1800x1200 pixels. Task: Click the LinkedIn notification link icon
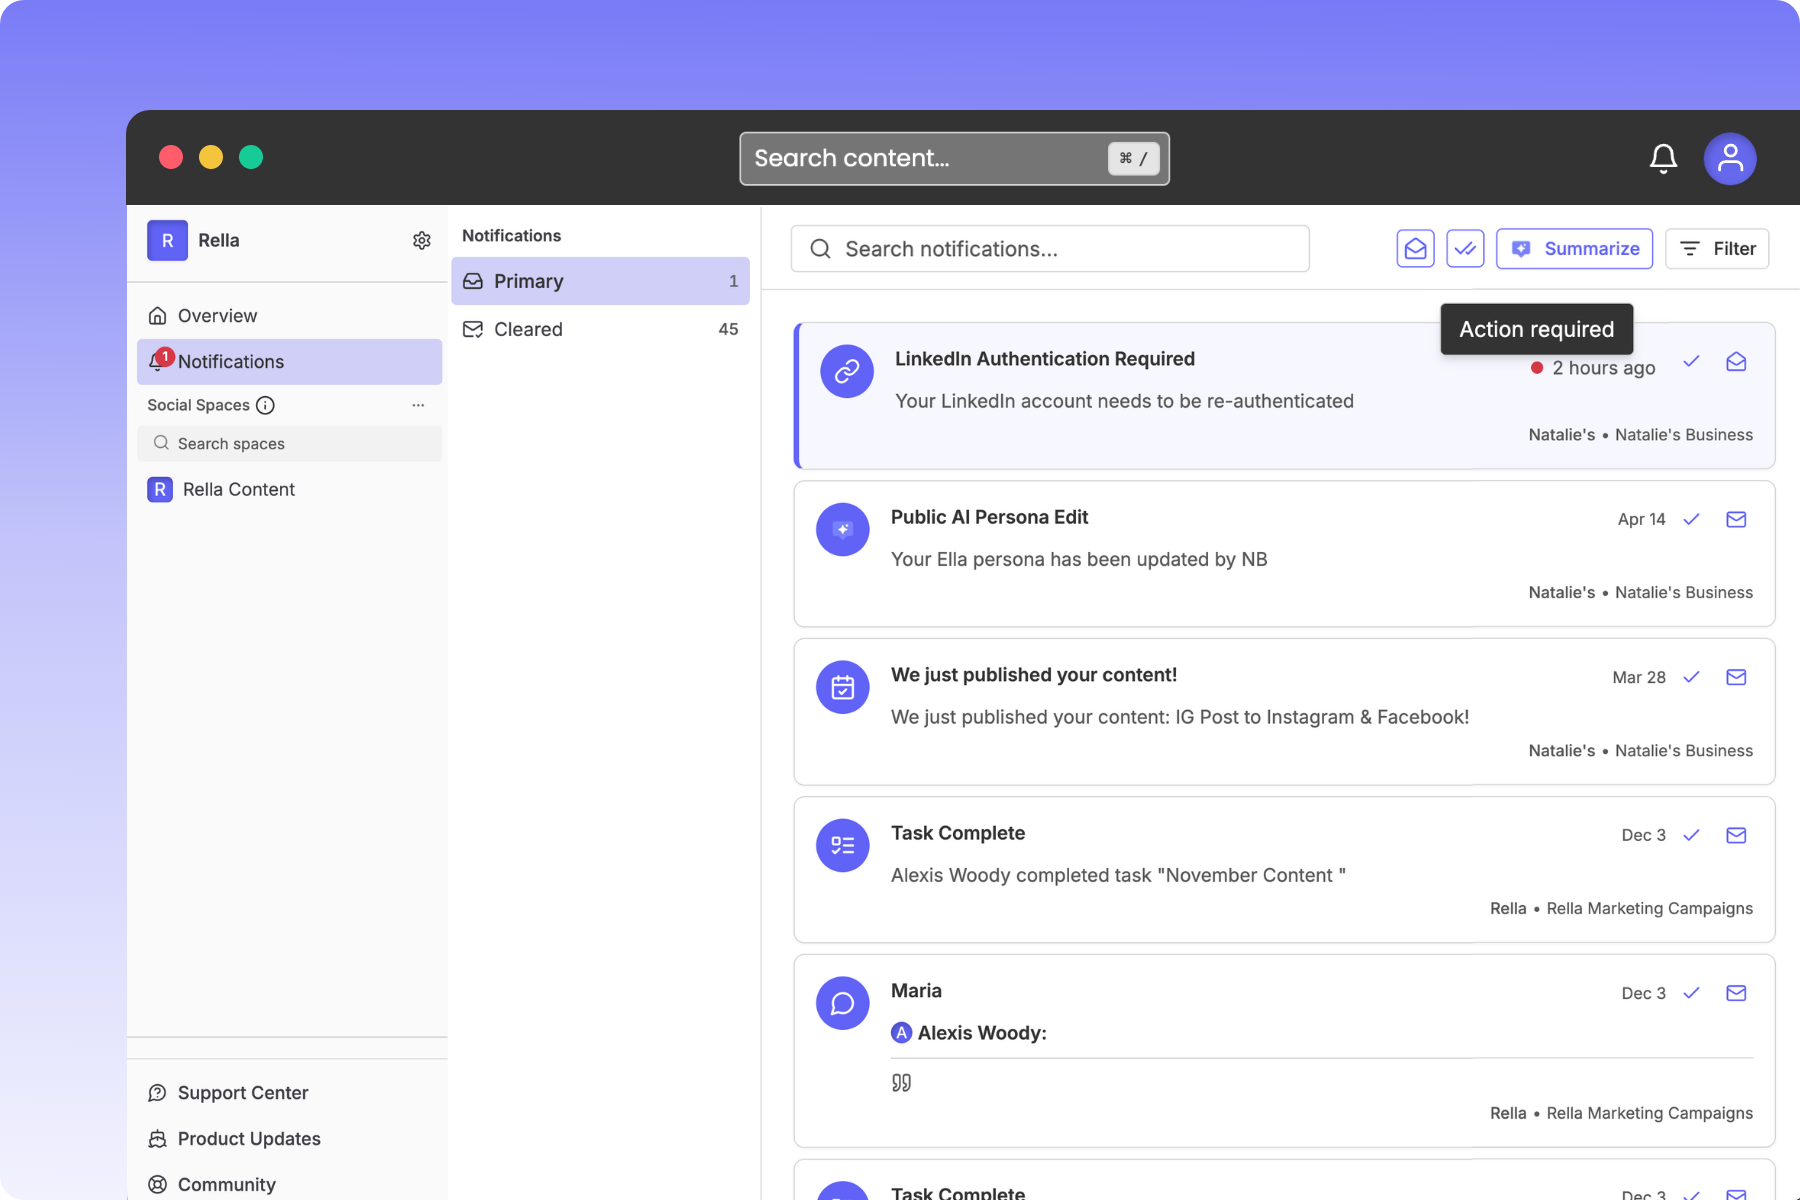point(847,371)
